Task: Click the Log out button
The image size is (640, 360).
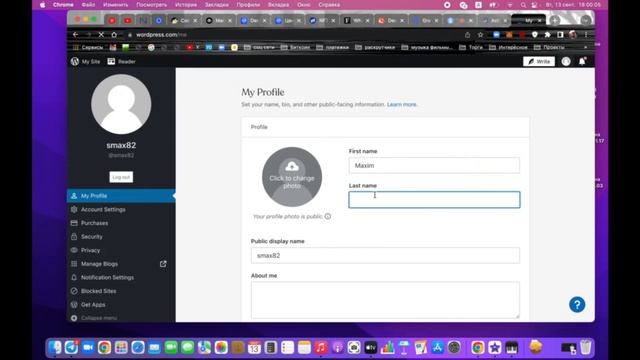Action: 121,177
